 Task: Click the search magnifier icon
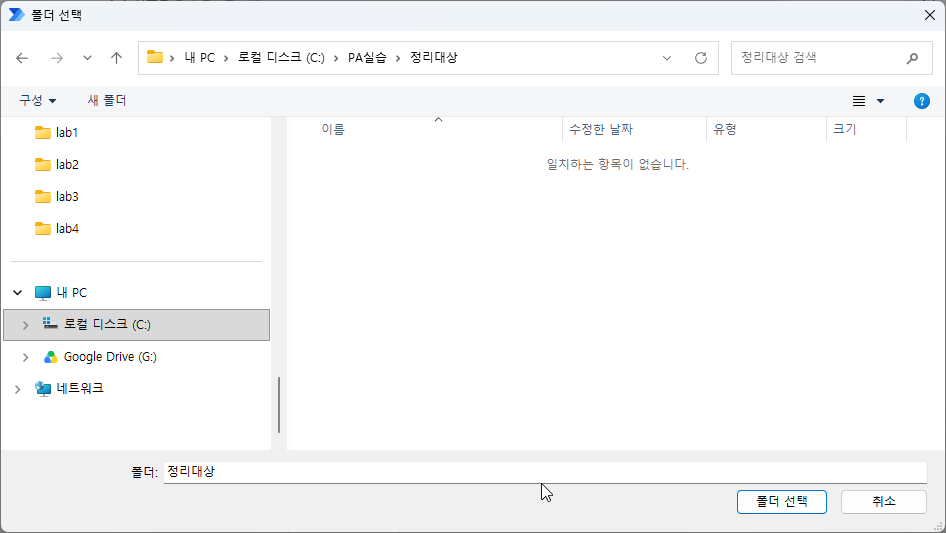coord(912,58)
